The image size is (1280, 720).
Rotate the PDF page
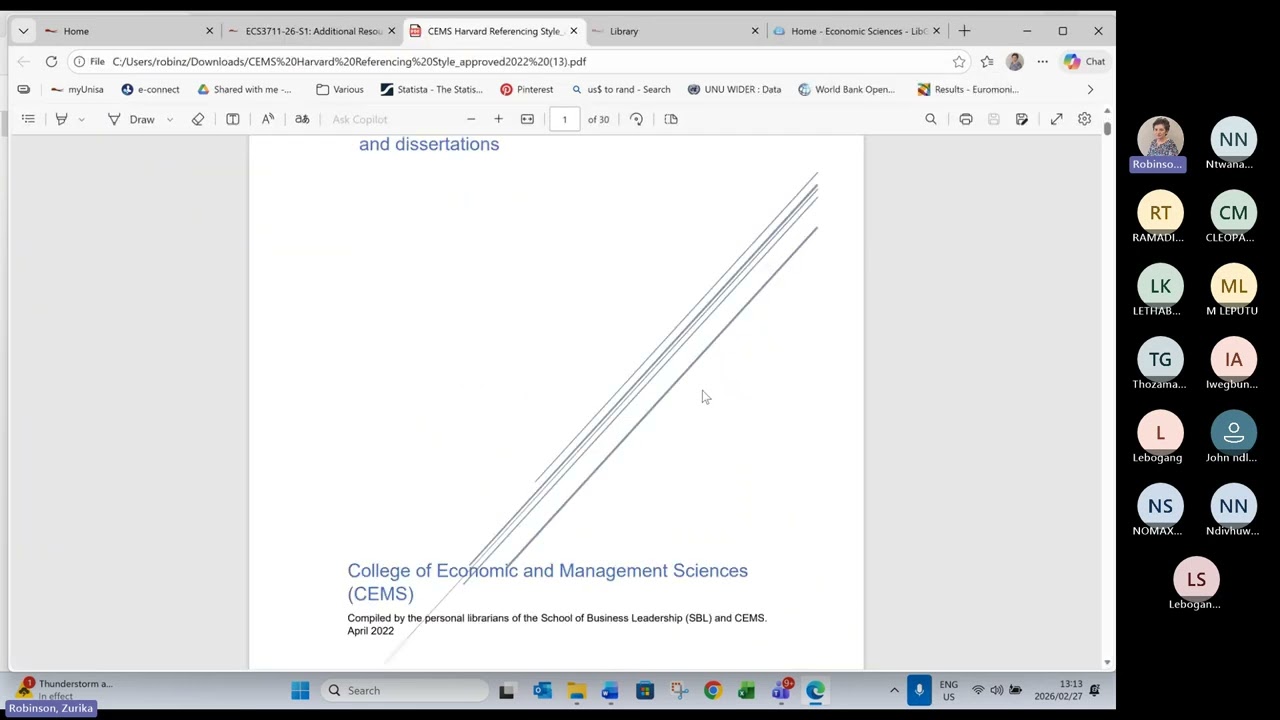click(636, 119)
